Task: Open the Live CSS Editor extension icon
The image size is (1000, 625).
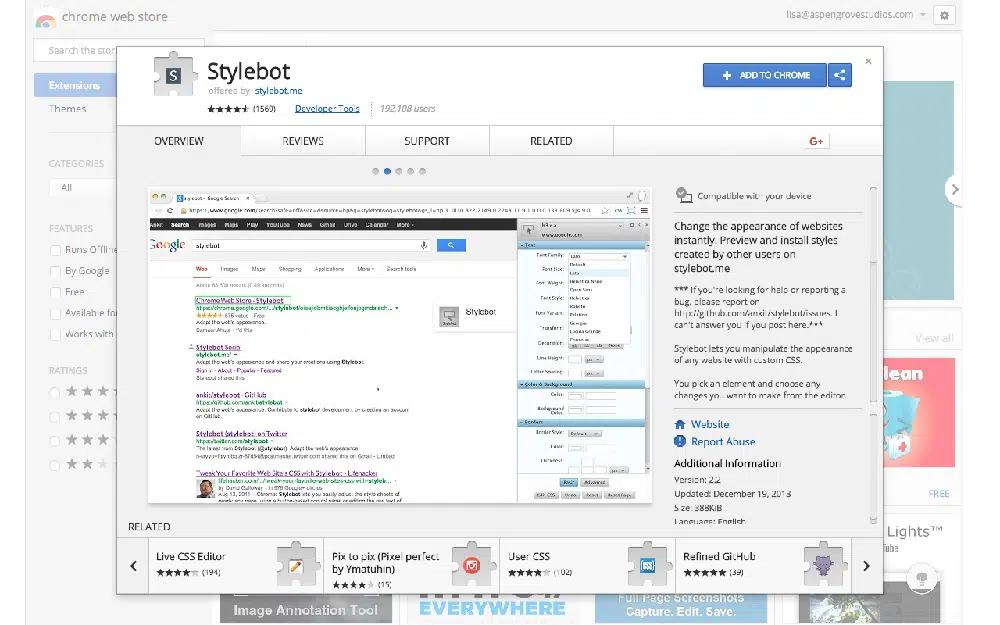Action: pos(297,564)
